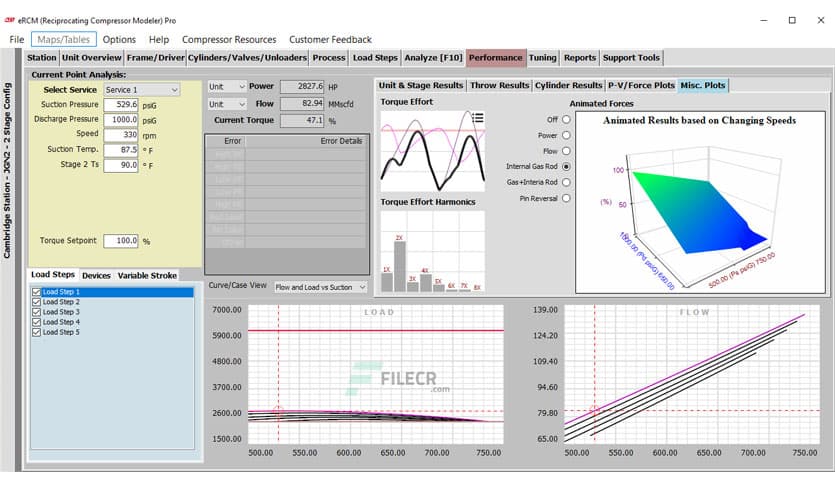Click the 3D animated results surface plot
The width and height of the screenshot is (836, 484).
[x=700, y=202]
